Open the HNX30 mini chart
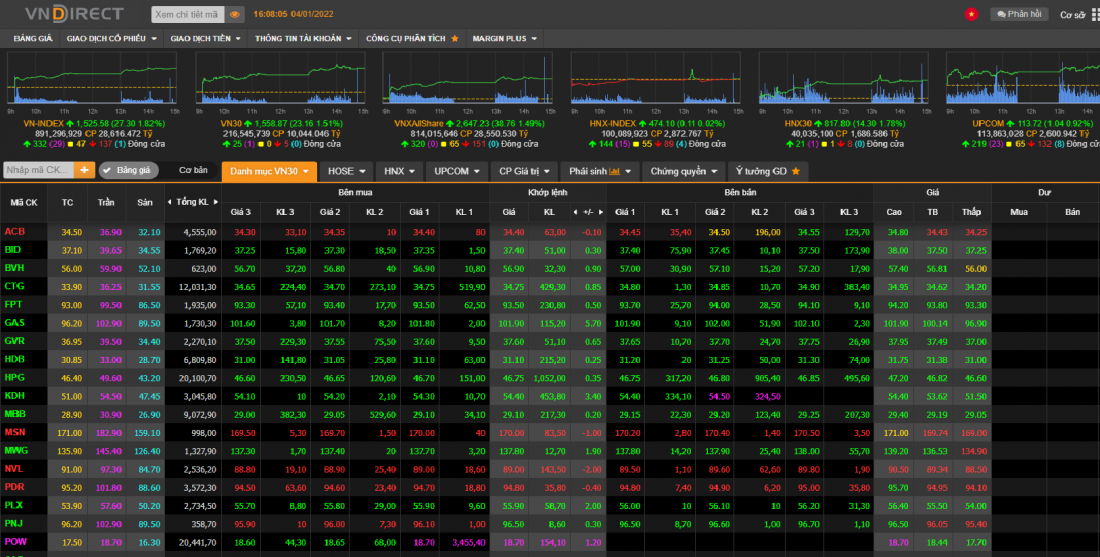Viewport: 1100px width, 557px height. (x=843, y=78)
